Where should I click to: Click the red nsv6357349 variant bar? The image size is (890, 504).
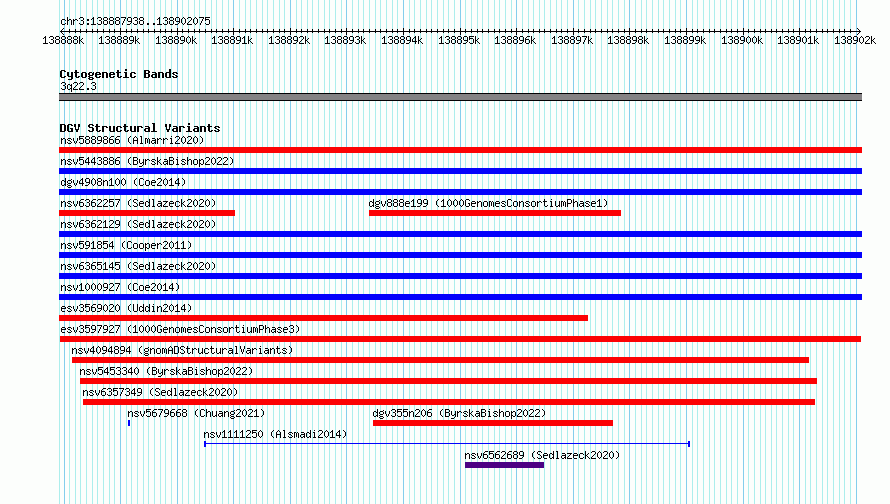pos(449,402)
